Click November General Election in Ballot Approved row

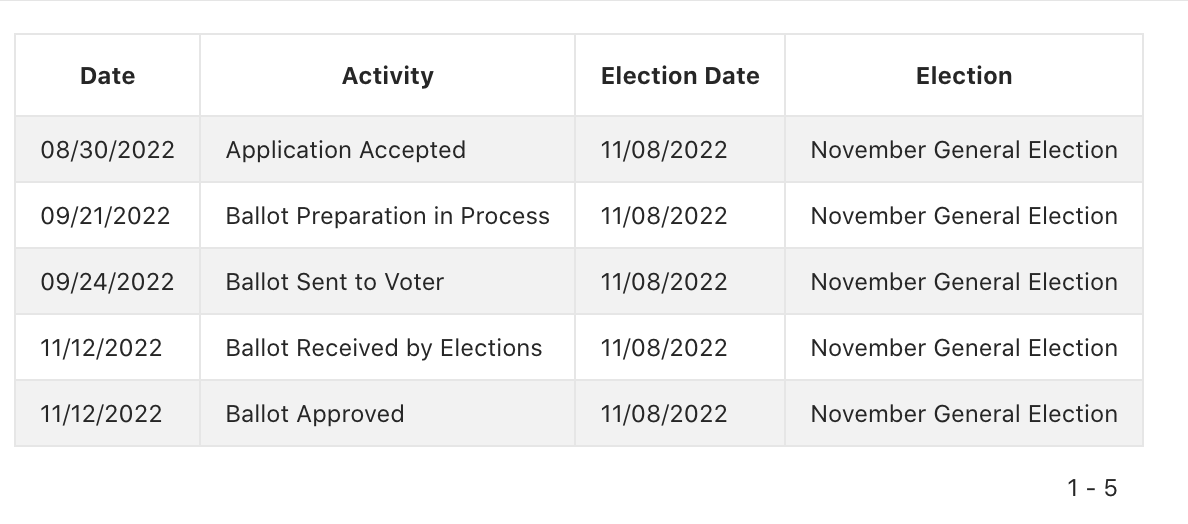pos(964,414)
